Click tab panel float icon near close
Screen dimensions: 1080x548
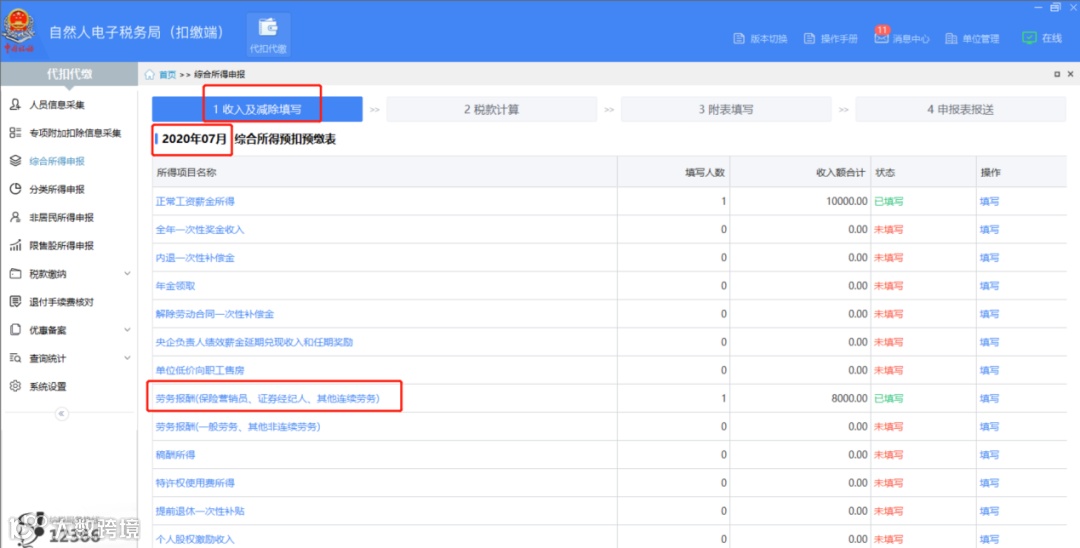1057,74
